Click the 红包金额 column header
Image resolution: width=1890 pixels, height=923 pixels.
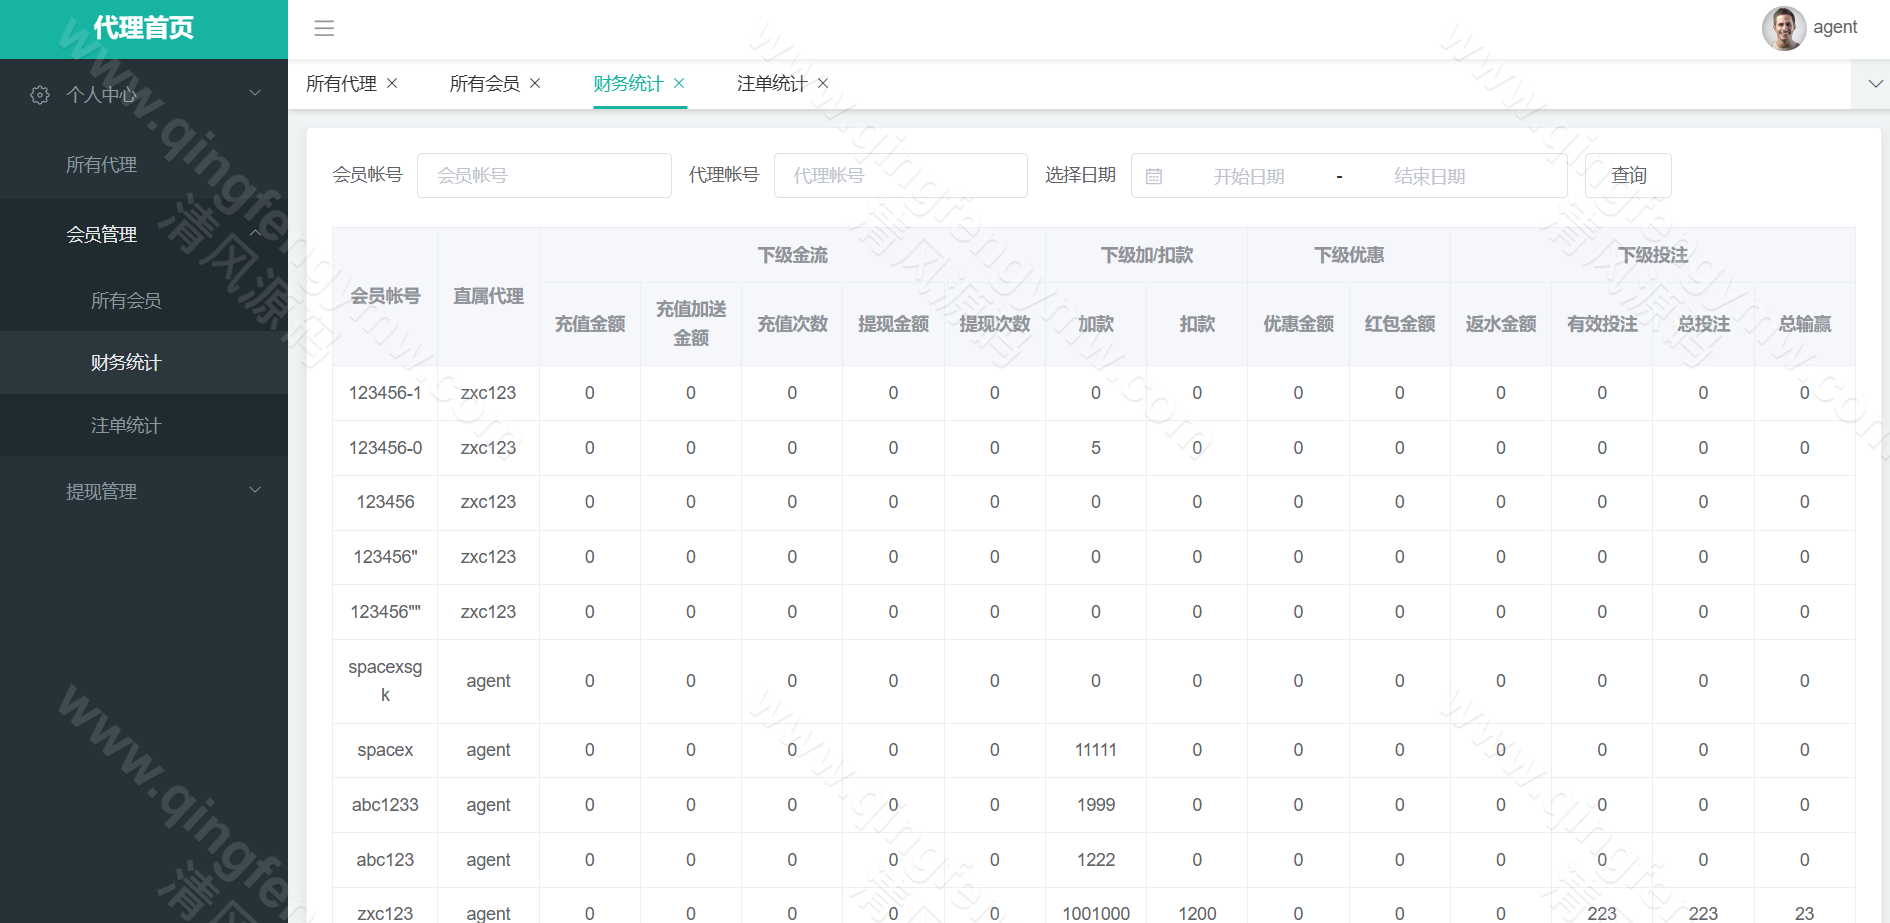[1400, 324]
